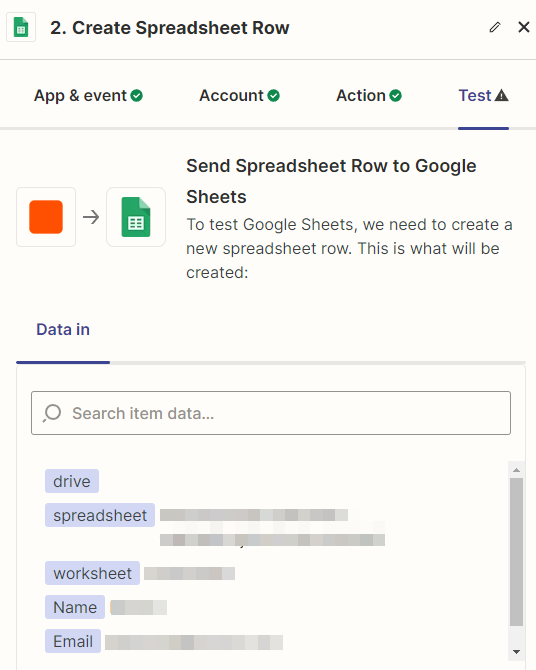Image resolution: width=536 pixels, height=670 pixels.
Task: Close the Create Spreadsheet Row panel
Action: click(524, 27)
